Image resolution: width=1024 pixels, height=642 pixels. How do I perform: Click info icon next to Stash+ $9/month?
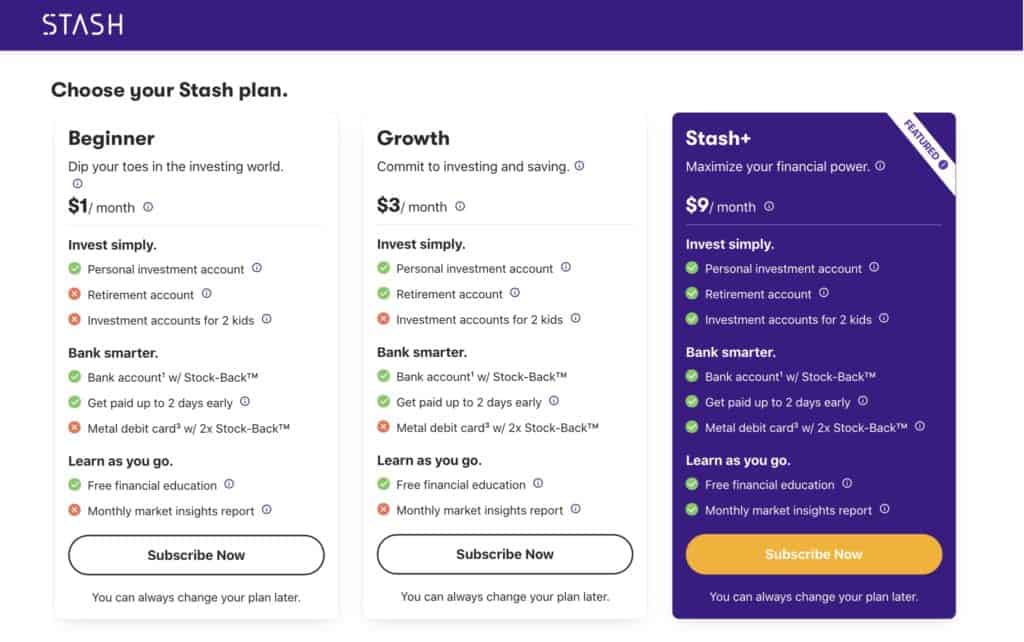(769, 206)
